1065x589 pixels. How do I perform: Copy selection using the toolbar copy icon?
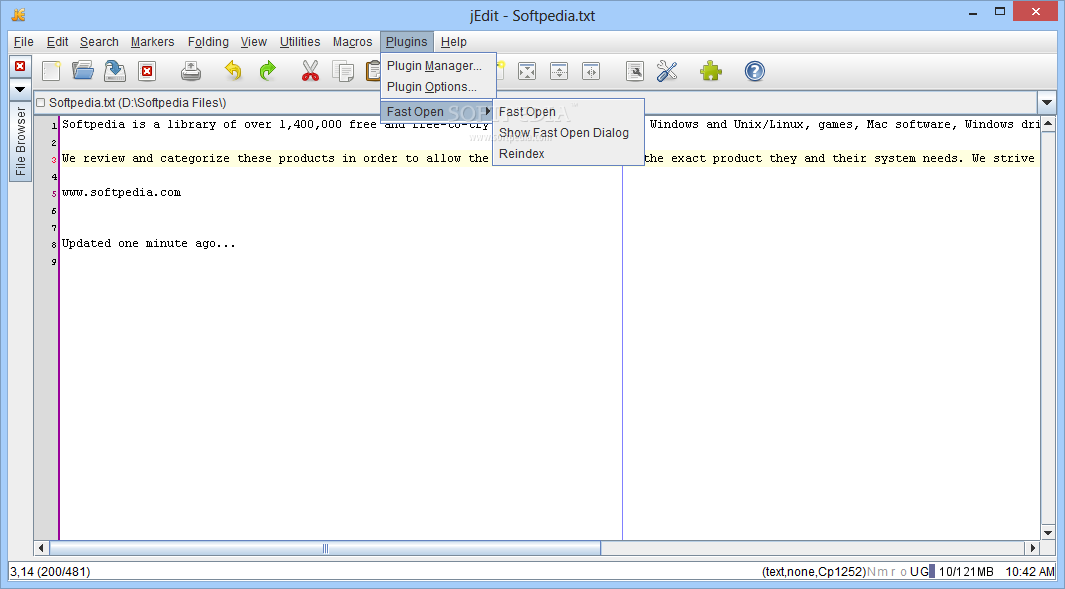(x=343, y=71)
